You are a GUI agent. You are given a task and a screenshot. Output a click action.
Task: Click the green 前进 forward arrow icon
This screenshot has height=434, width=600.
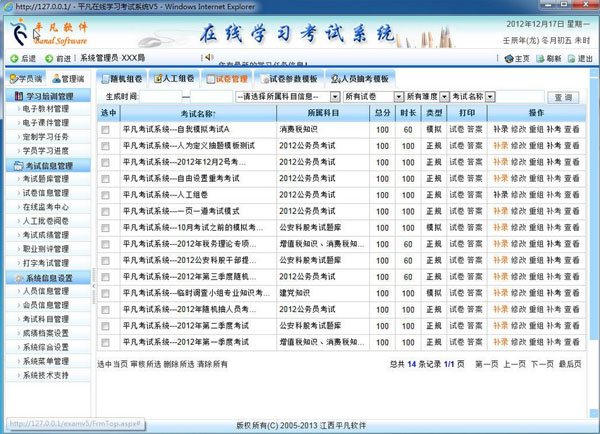(x=49, y=59)
